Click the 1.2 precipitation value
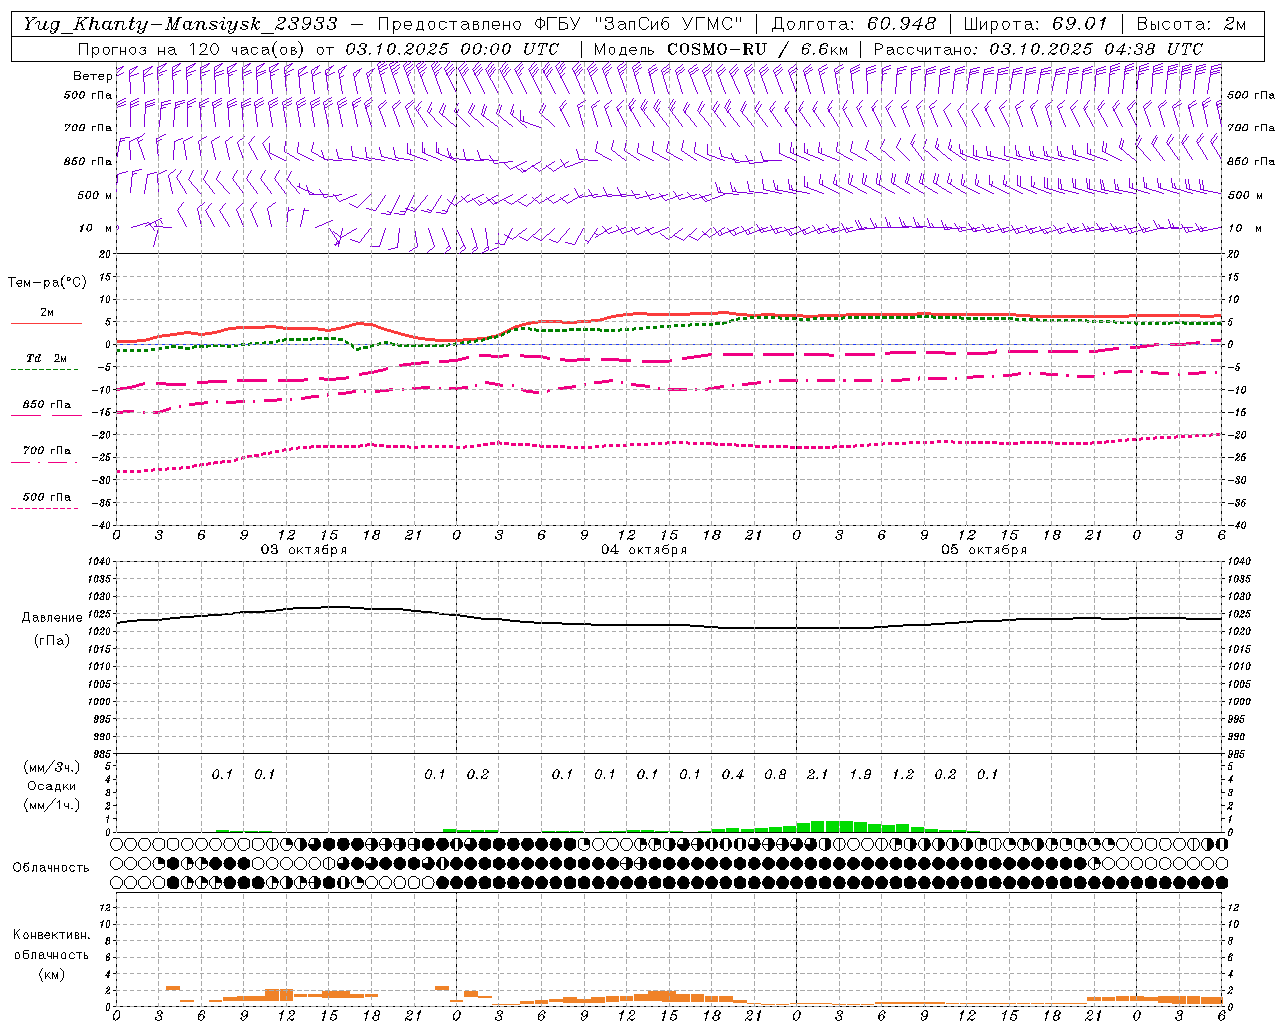1280x1024 pixels. tap(903, 774)
